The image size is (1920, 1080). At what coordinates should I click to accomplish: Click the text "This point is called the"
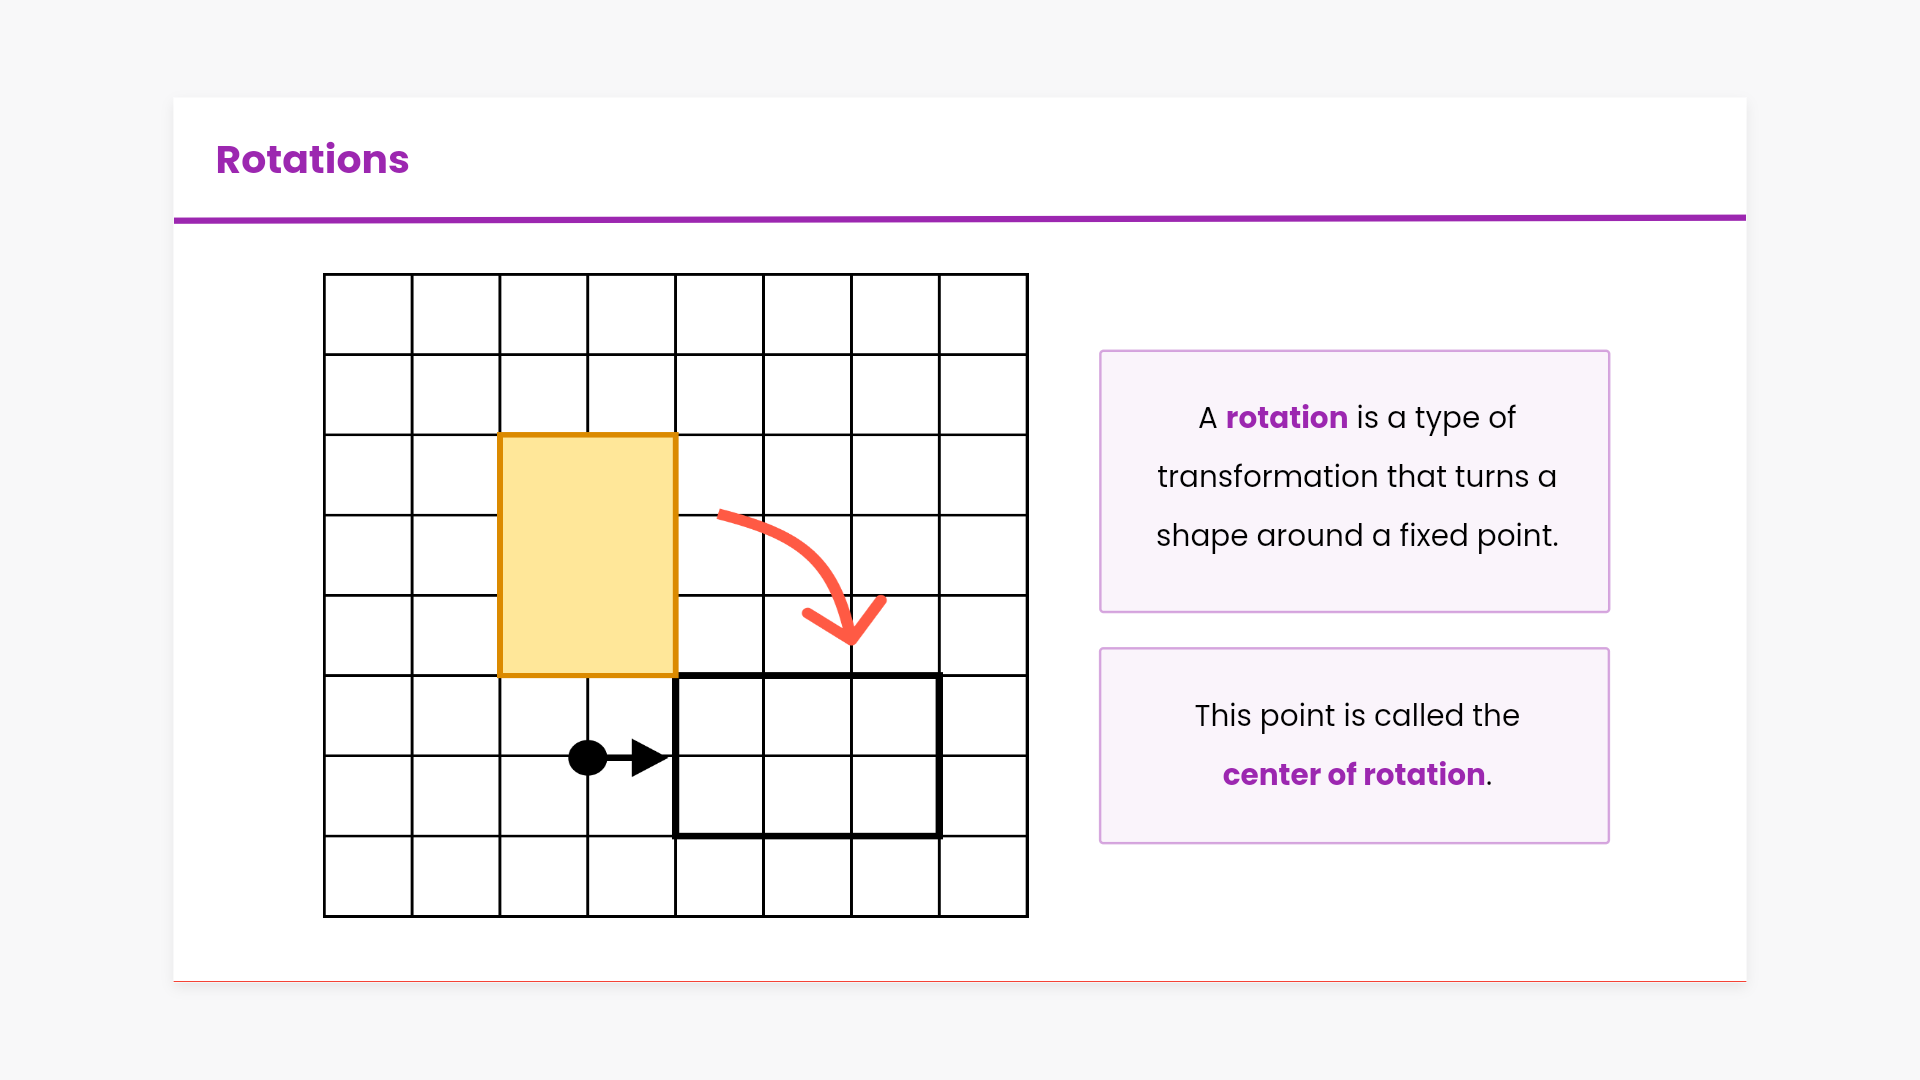[x=1357, y=715]
